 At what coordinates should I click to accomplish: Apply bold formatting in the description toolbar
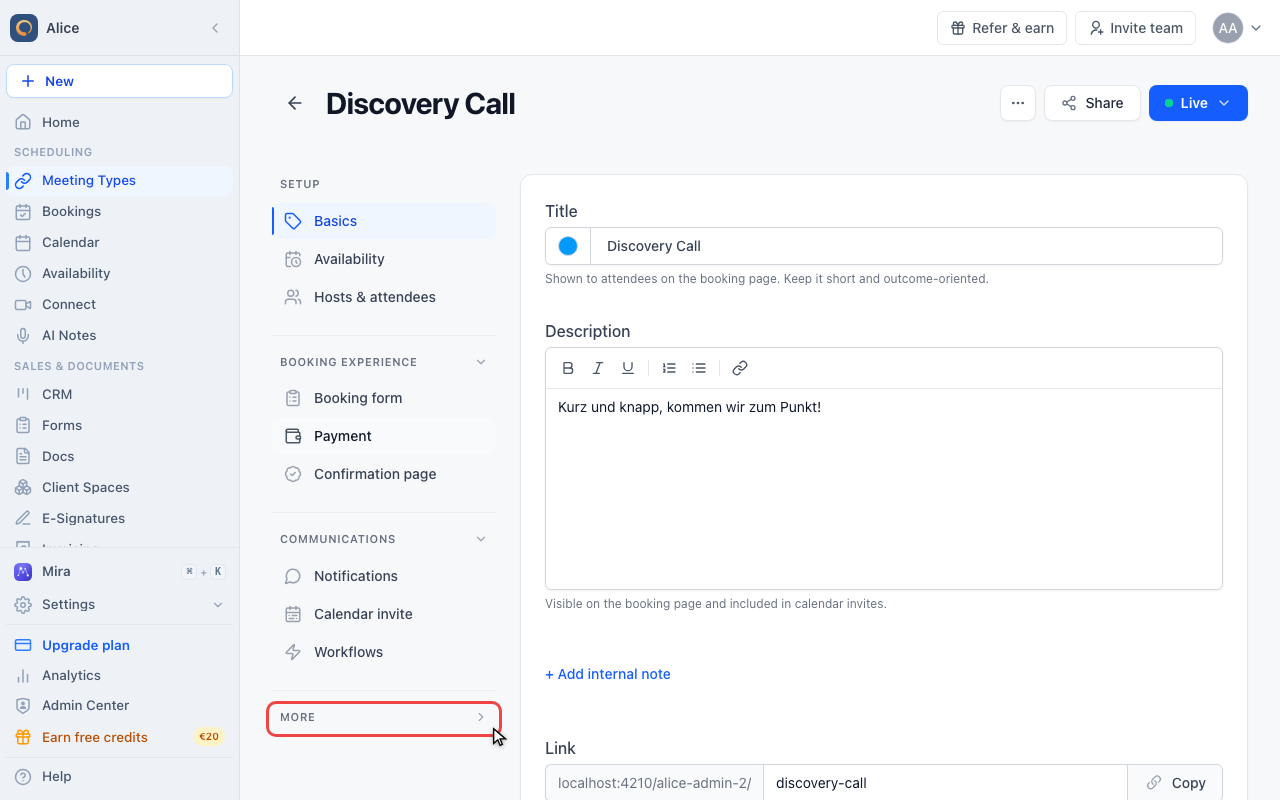pyautogui.click(x=568, y=368)
